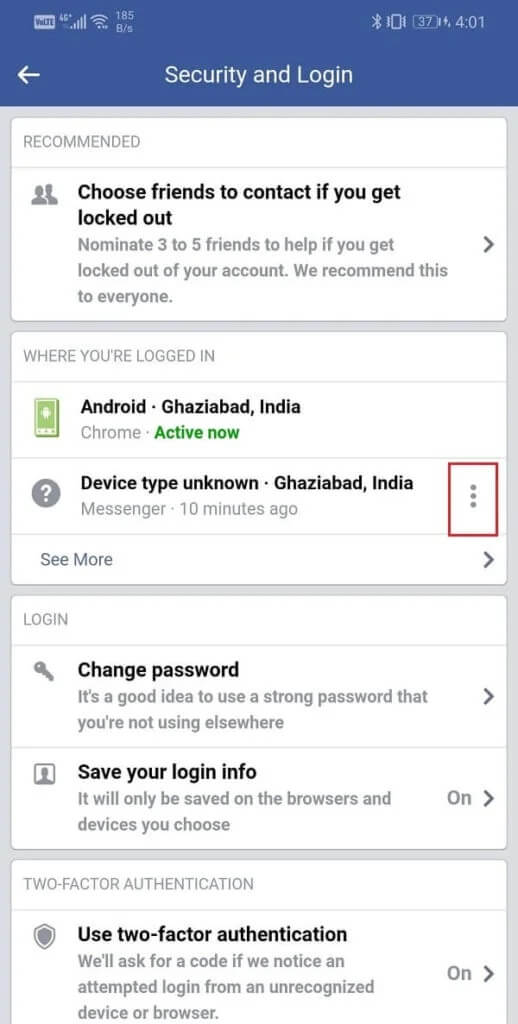Viewport: 518px width, 1024px height.
Task: Open three-dot menu for Messenger session
Action: pyautogui.click(x=474, y=497)
